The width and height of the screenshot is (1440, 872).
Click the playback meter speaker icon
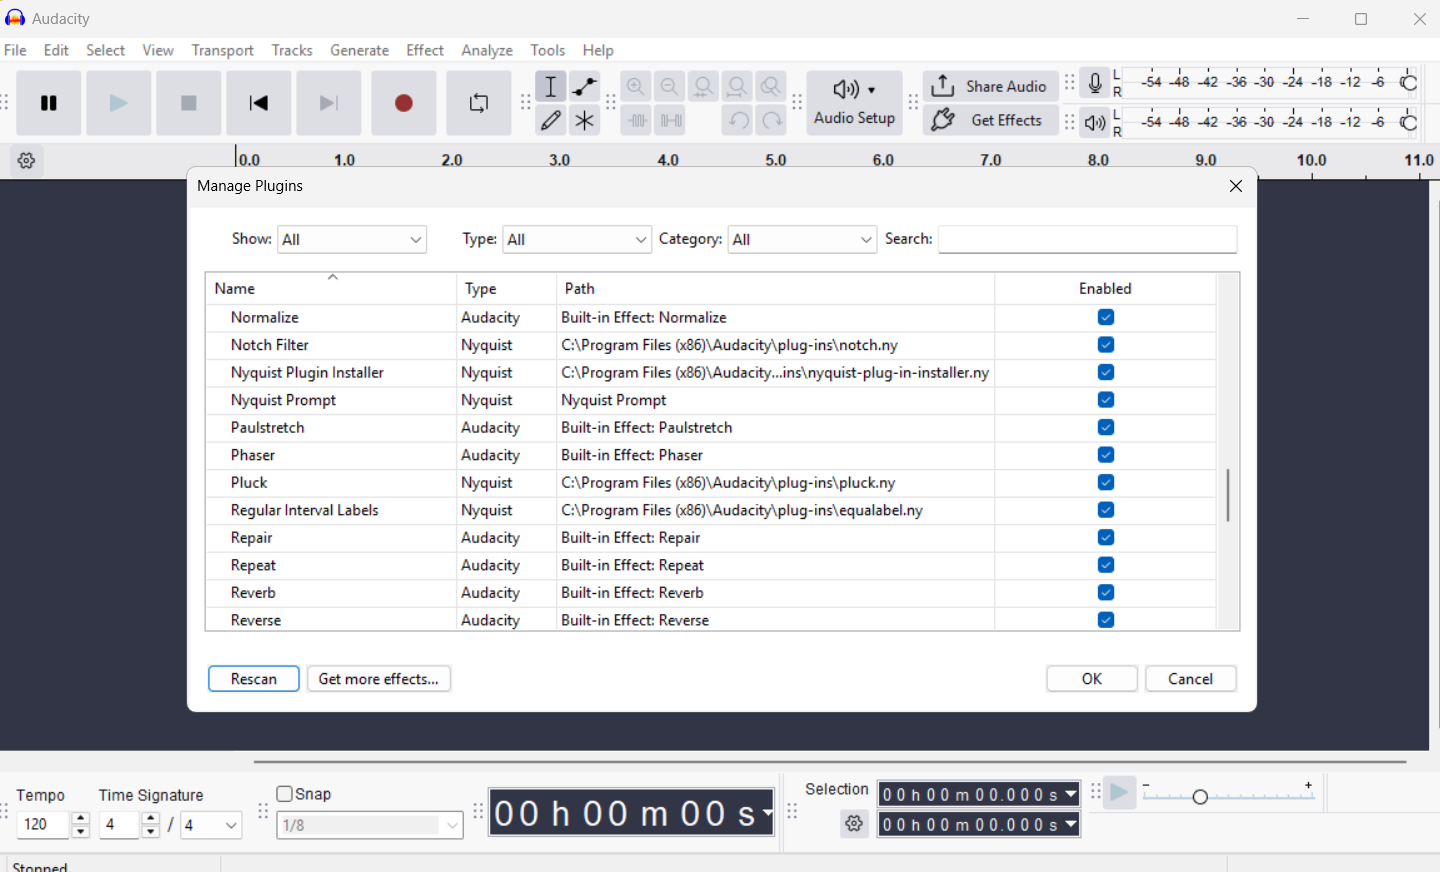click(1095, 123)
